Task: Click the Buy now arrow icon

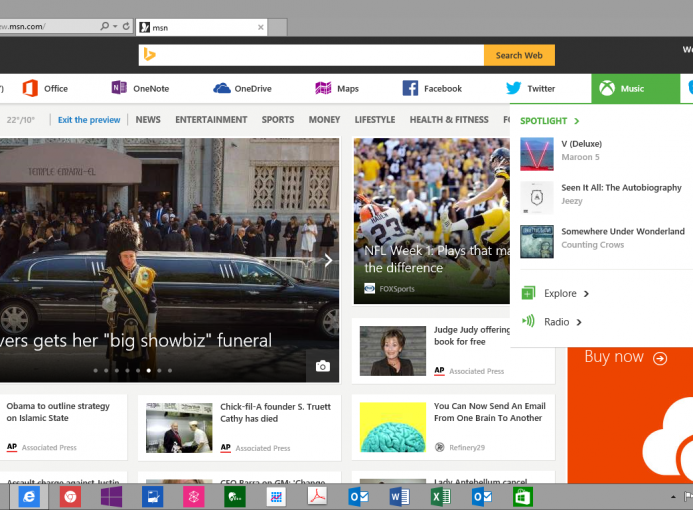Action: (660, 358)
